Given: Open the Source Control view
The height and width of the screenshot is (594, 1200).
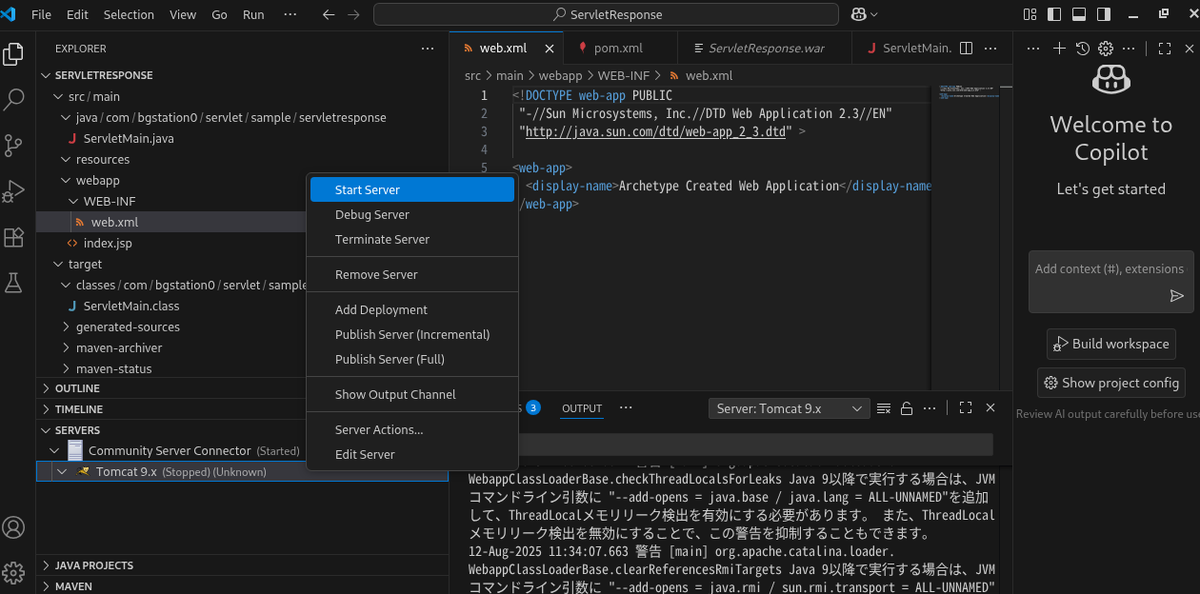Looking at the screenshot, I should point(14,145).
